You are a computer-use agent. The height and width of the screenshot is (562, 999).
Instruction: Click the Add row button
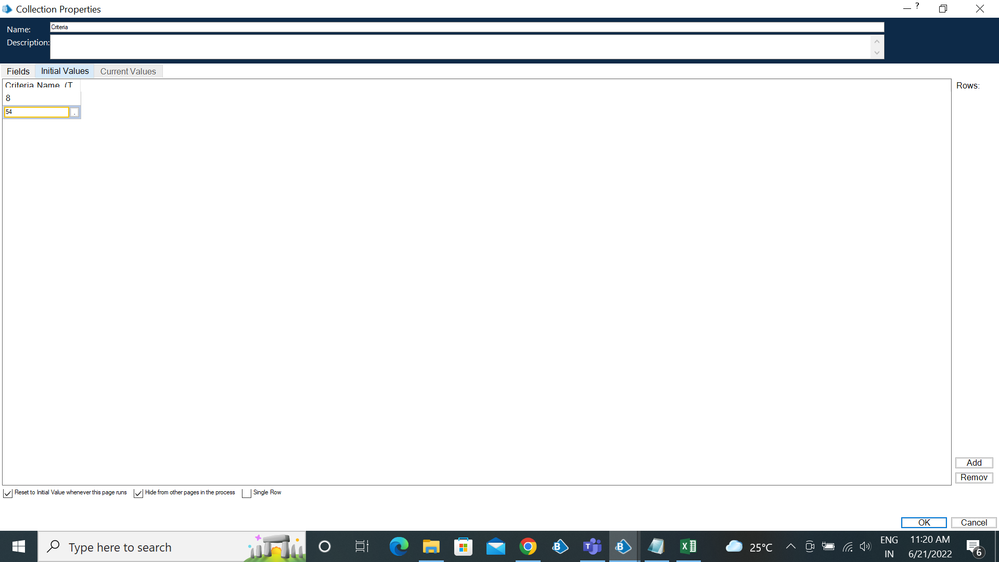(x=974, y=463)
